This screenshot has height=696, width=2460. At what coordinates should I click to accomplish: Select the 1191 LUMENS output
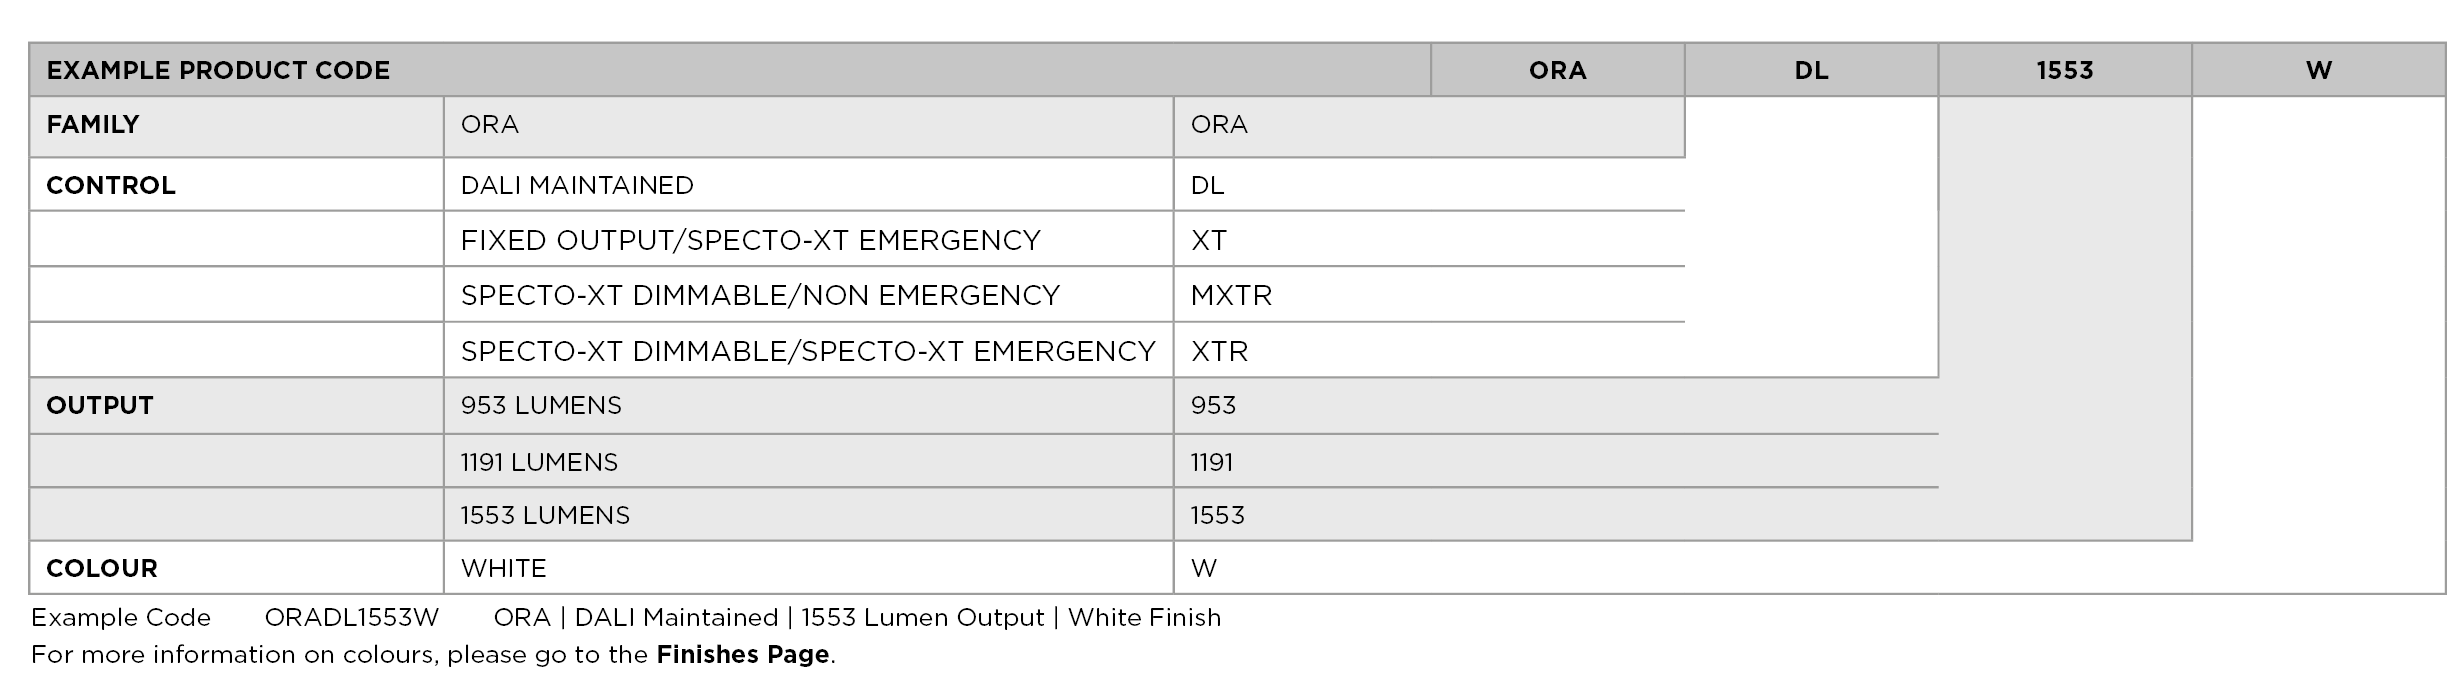point(539,463)
